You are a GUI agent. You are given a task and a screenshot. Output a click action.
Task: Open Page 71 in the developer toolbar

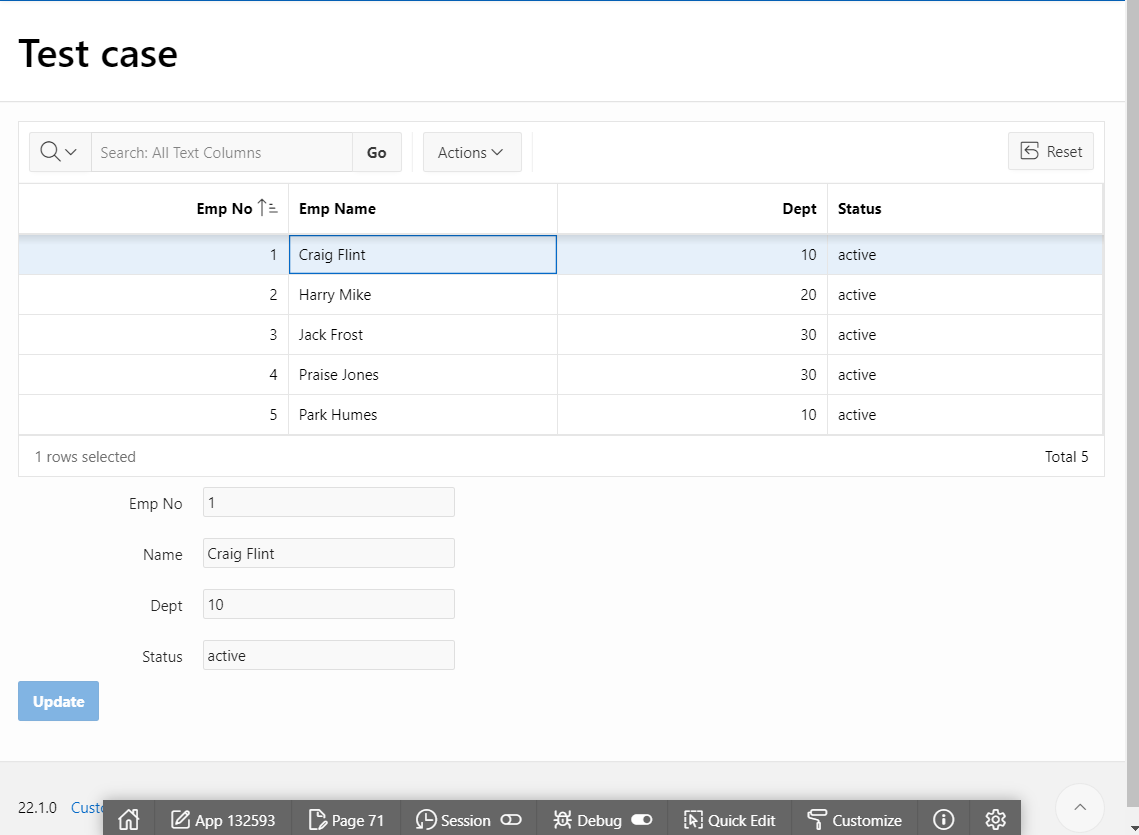346,819
